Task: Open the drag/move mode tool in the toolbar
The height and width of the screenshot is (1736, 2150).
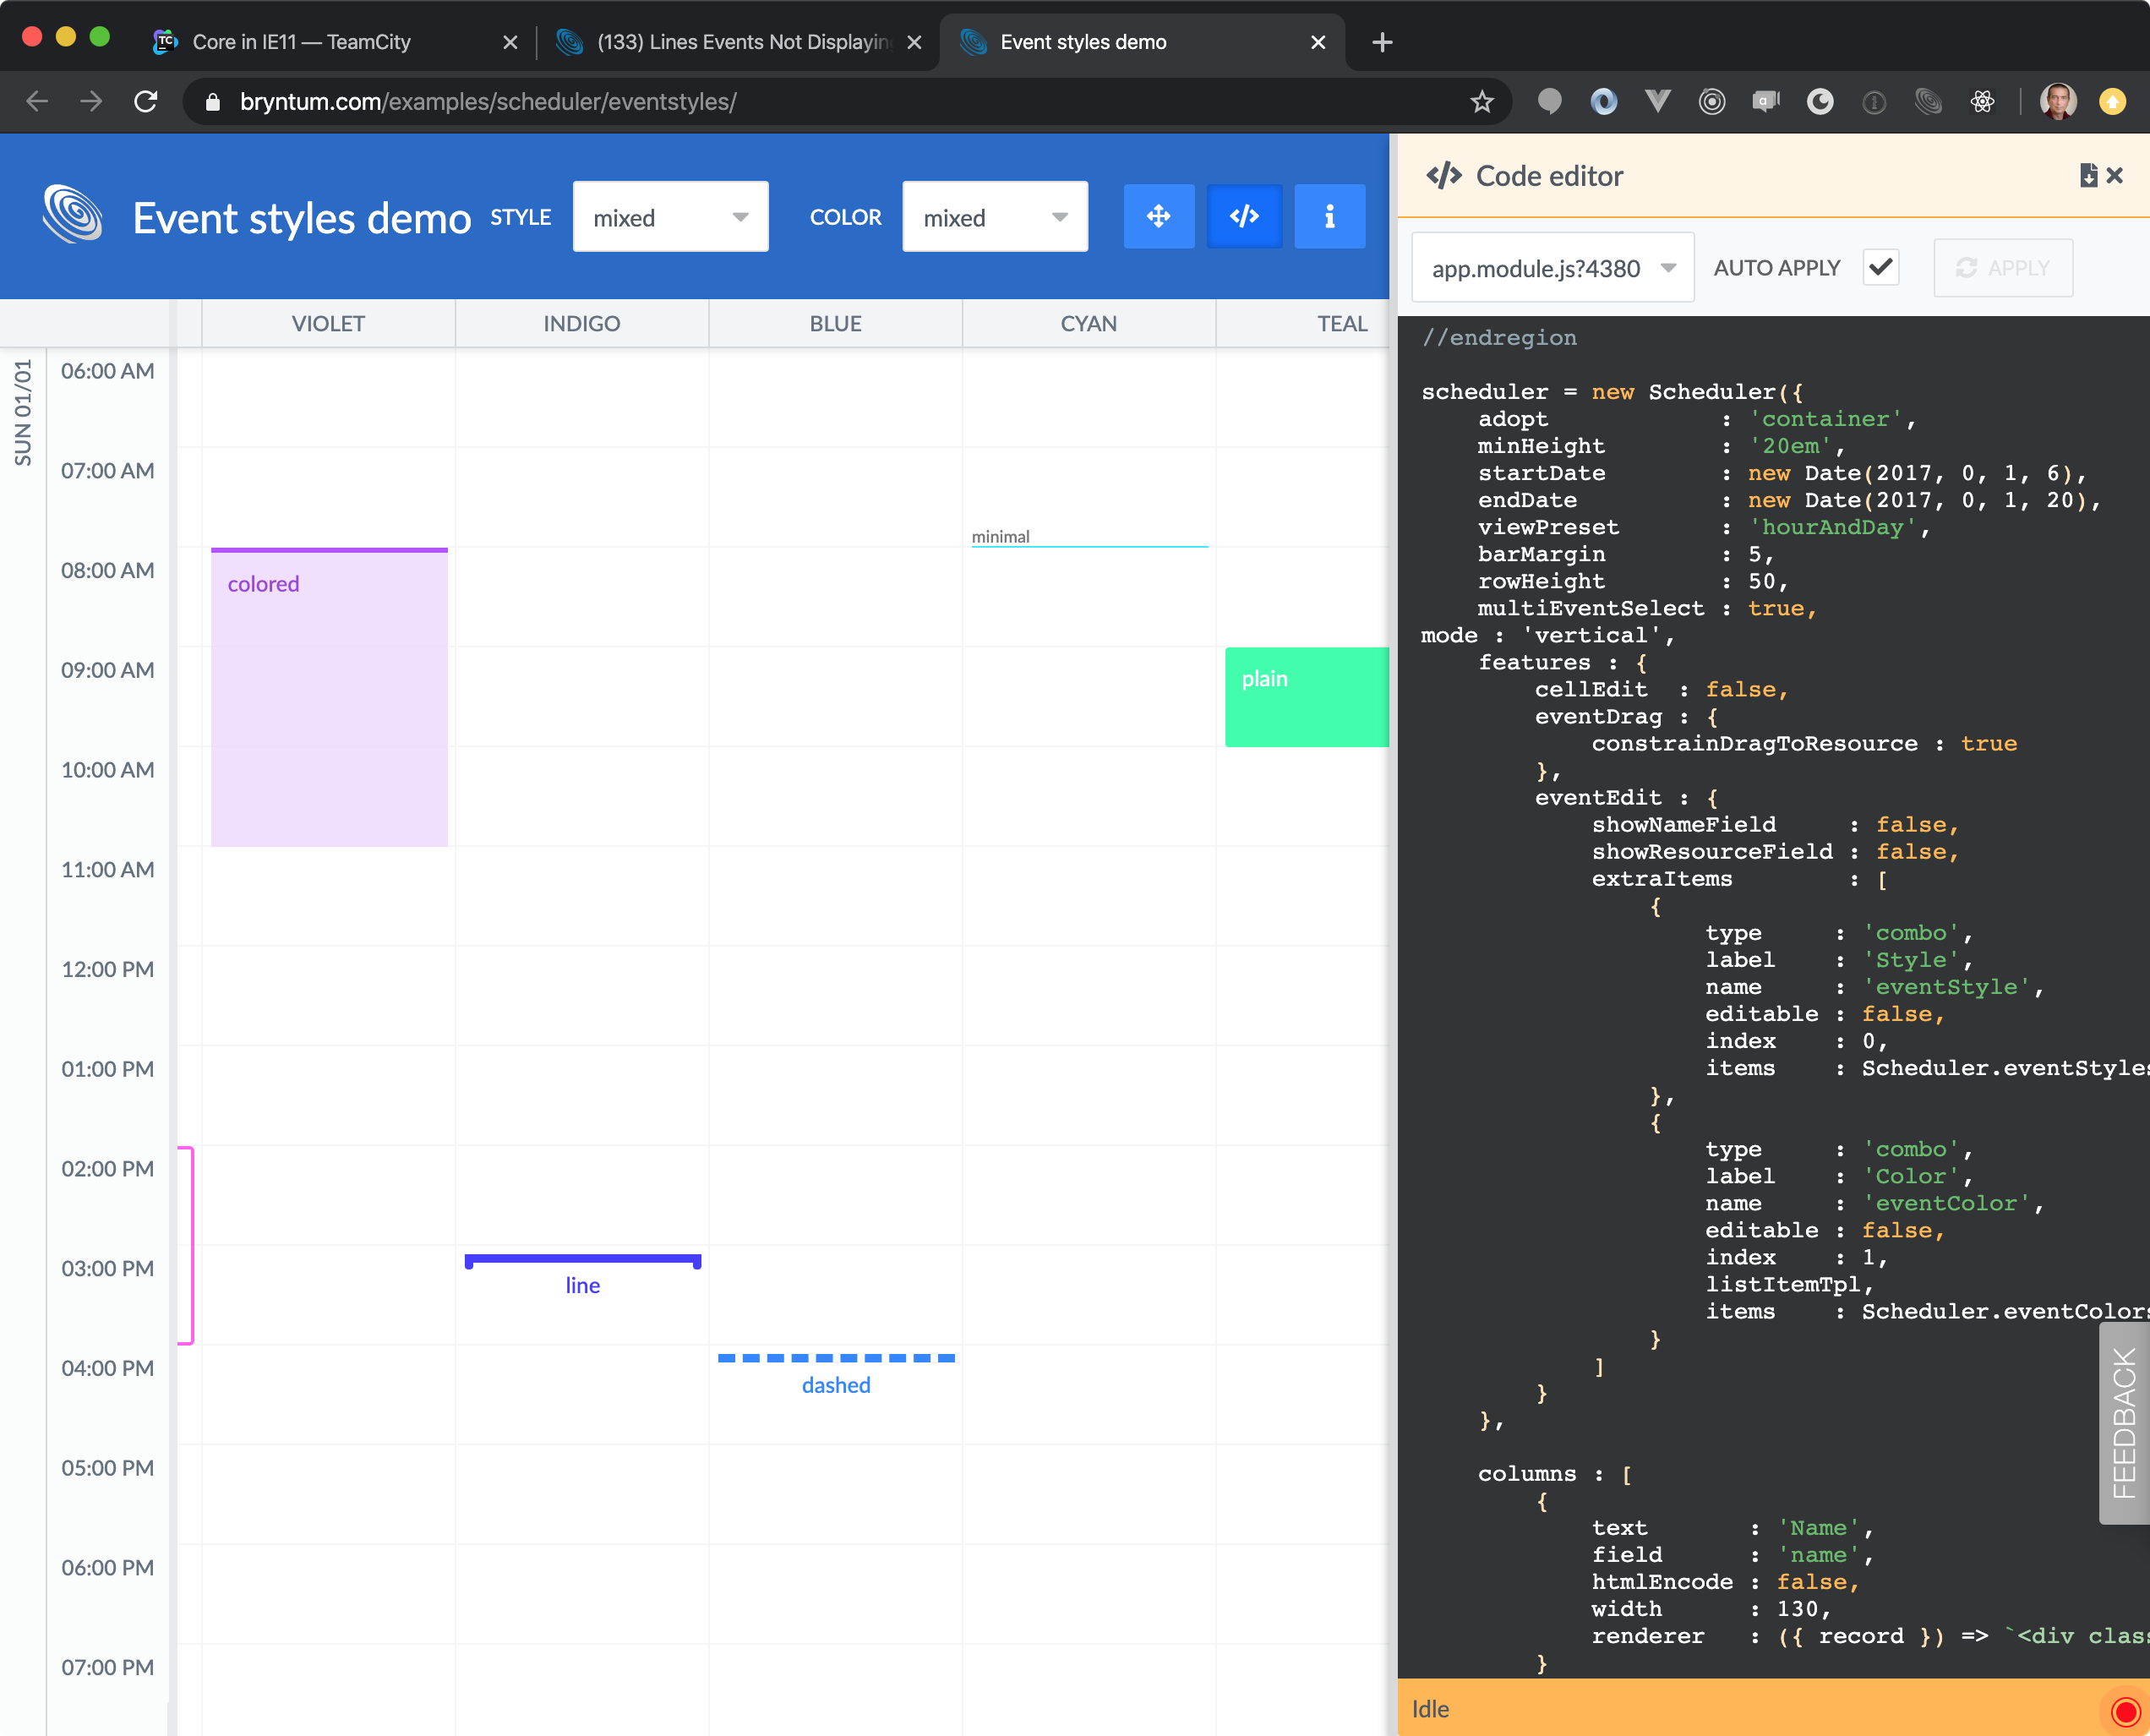Action: pos(1158,216)
